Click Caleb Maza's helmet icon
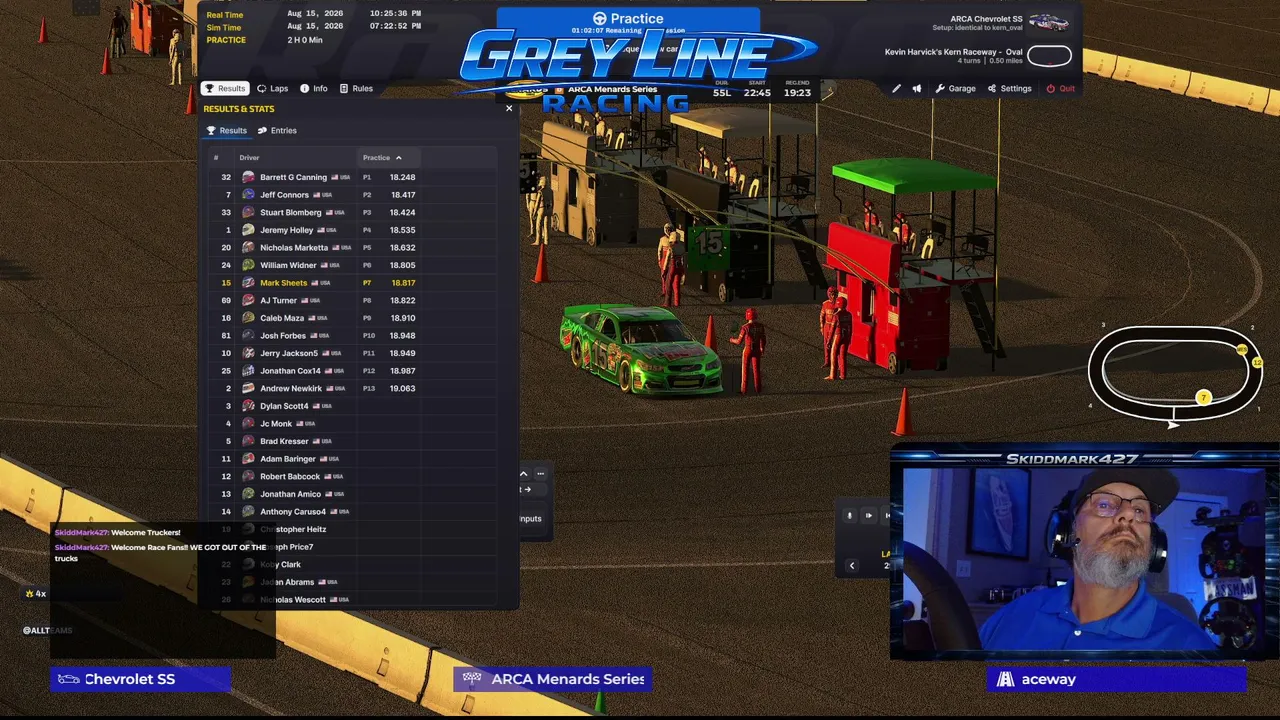This screenshot has height=720, width=1280. [248, 318]
